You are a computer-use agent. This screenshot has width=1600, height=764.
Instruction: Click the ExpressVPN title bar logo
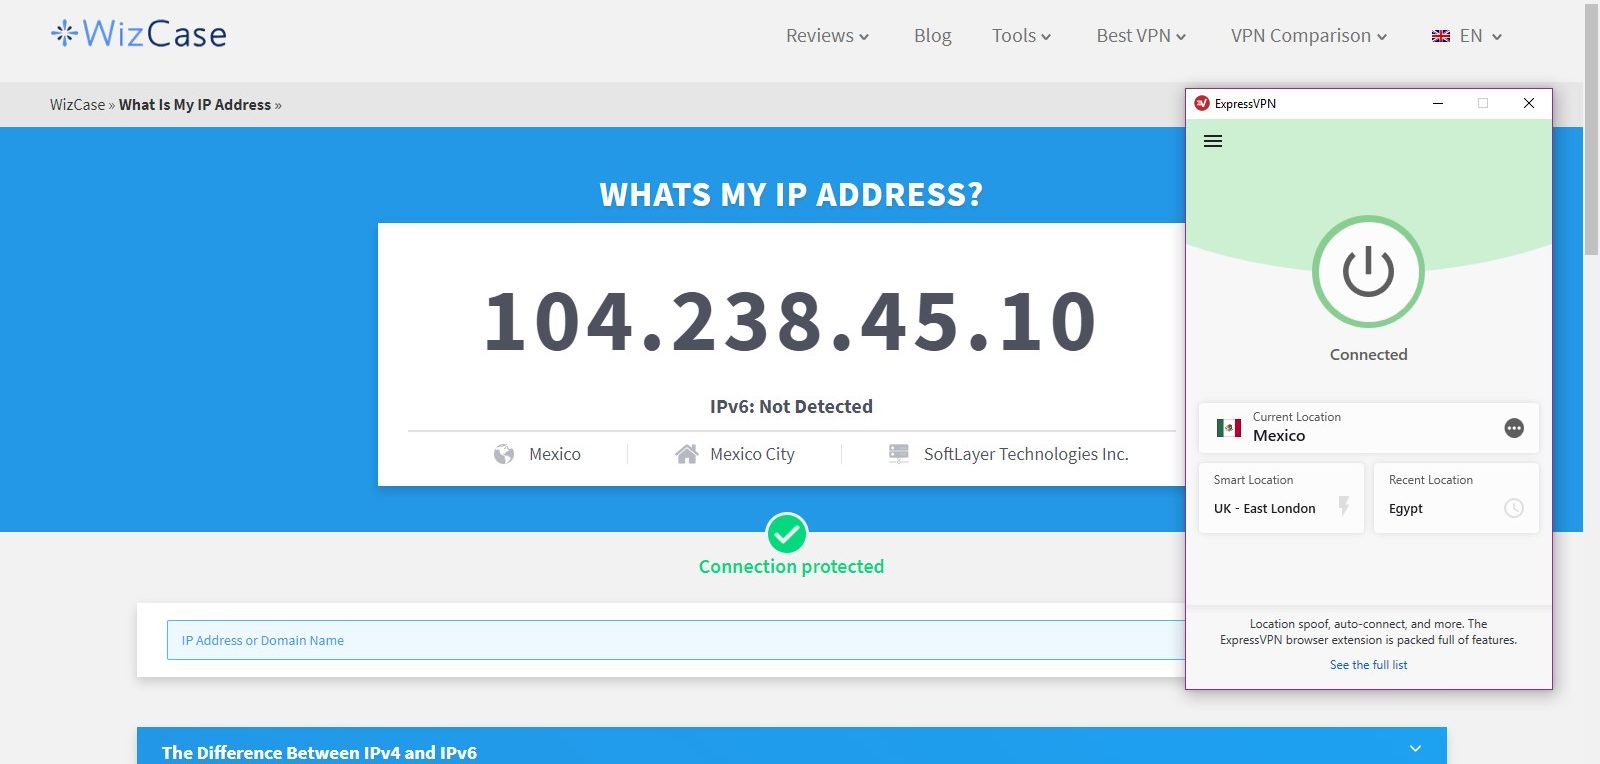click(x=1202, y=103)
